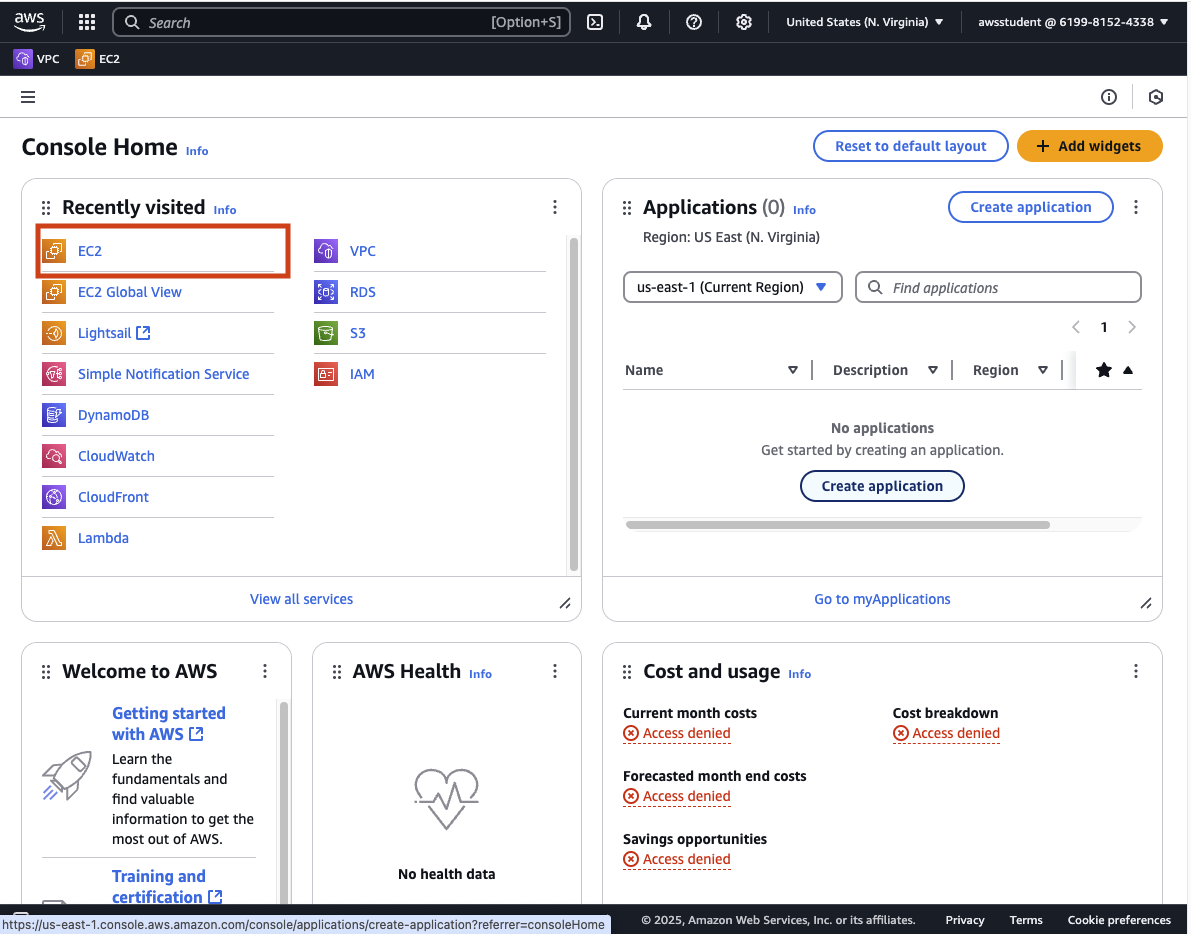Open AWS Health widget options menu
The width and height of the screenshot is (1191, 934).
click(554, 671)
